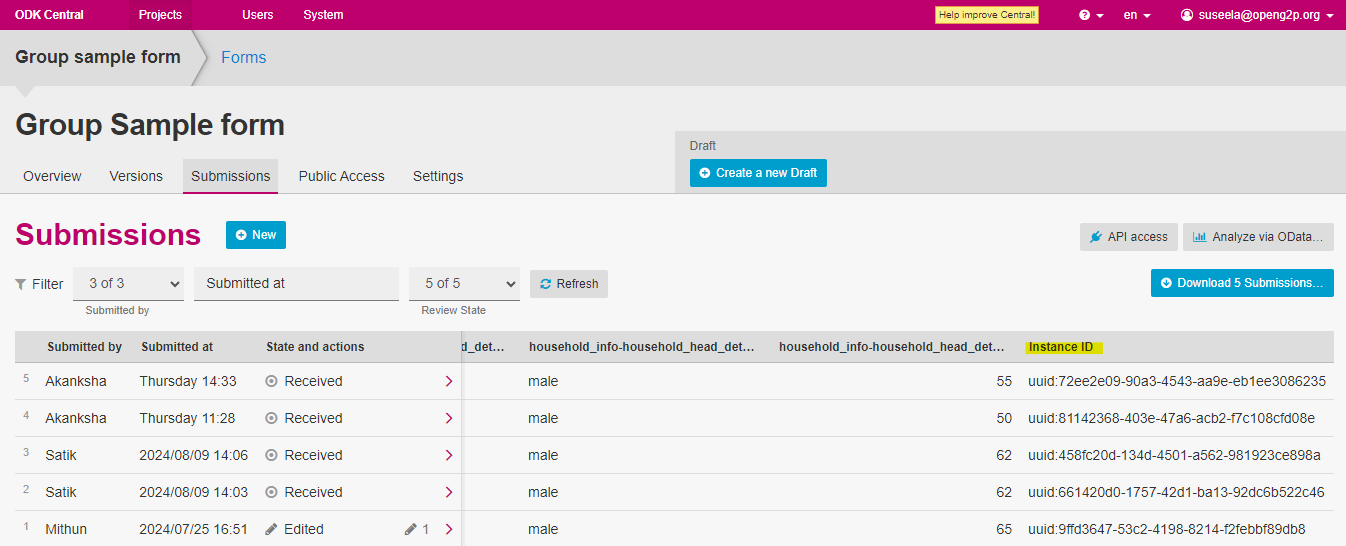This screenshot has width=1346, height=546.
Task: Open the Settings tab
Action: [x=438, y=176]
